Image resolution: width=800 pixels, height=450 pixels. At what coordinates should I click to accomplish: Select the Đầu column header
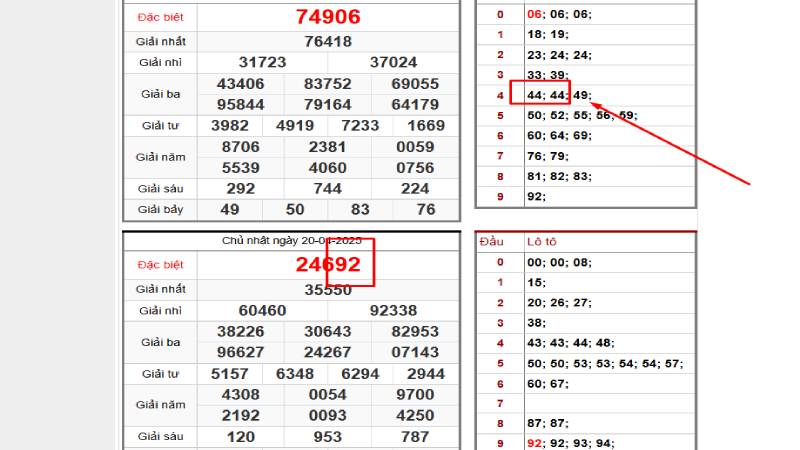click(x=492, y=241)
